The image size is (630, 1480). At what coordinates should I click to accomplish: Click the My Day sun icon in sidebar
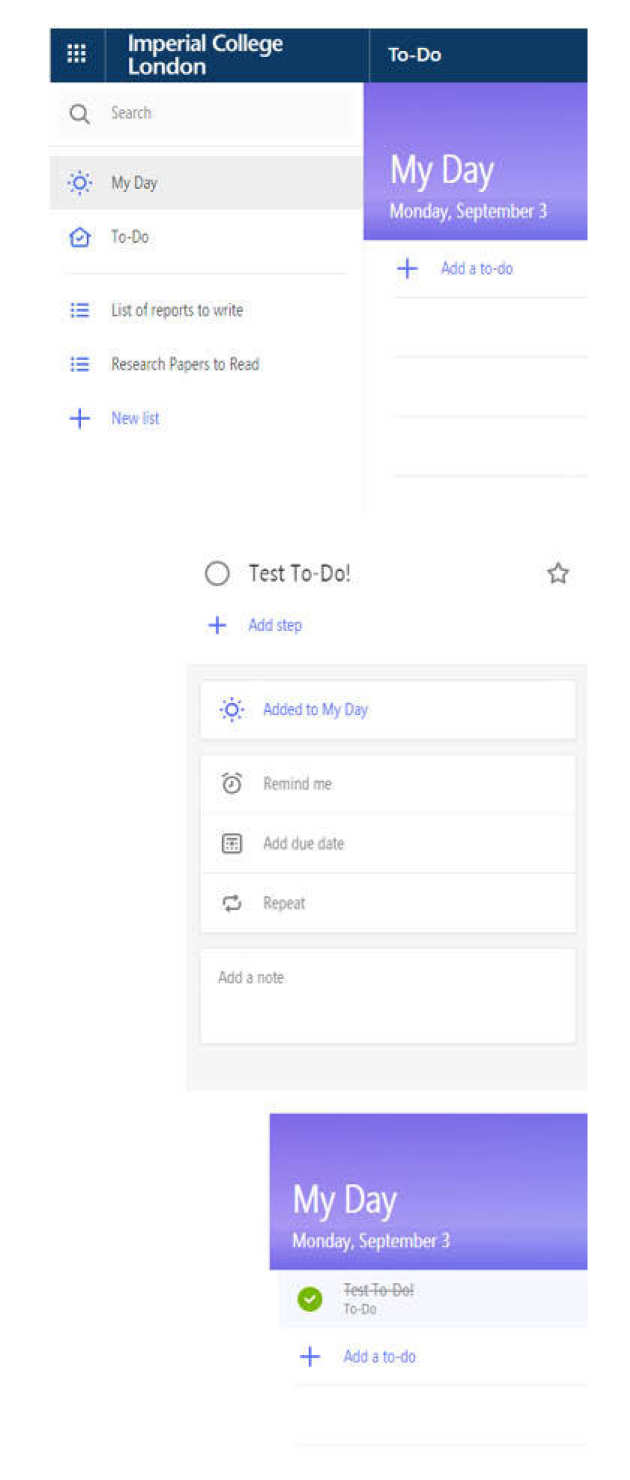(x=79, y=183)
